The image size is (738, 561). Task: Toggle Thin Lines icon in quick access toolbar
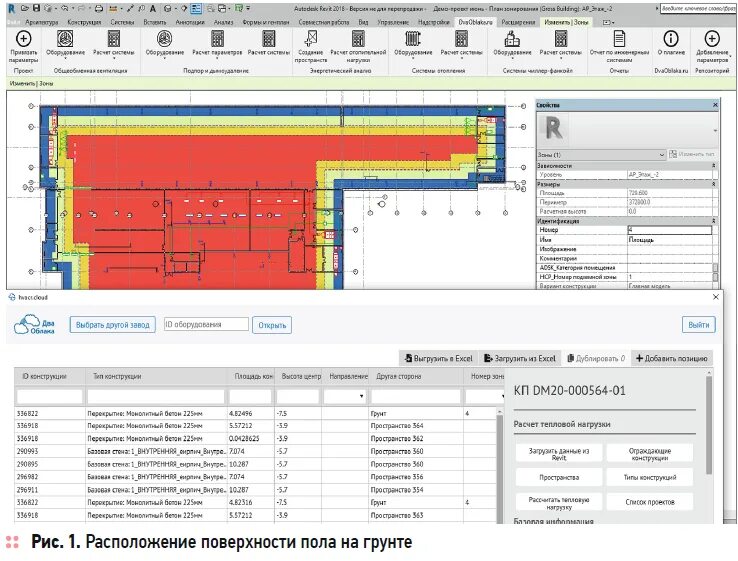[x=196, y=8]
